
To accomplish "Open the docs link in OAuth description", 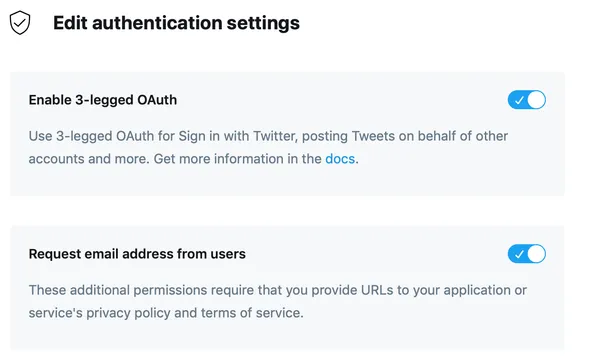I will click(x=340, y=158).
